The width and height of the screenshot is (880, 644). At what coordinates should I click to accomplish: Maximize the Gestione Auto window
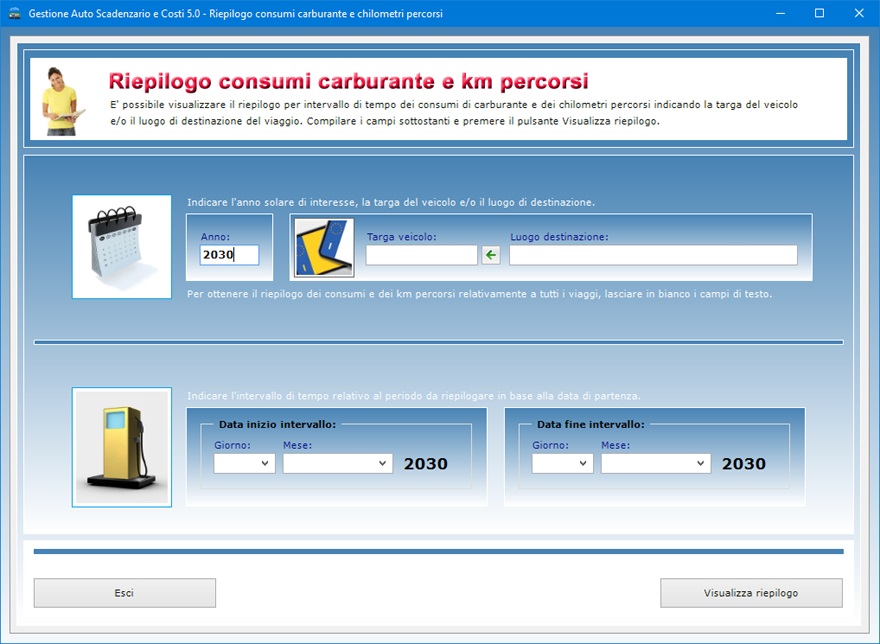[819, 13]
